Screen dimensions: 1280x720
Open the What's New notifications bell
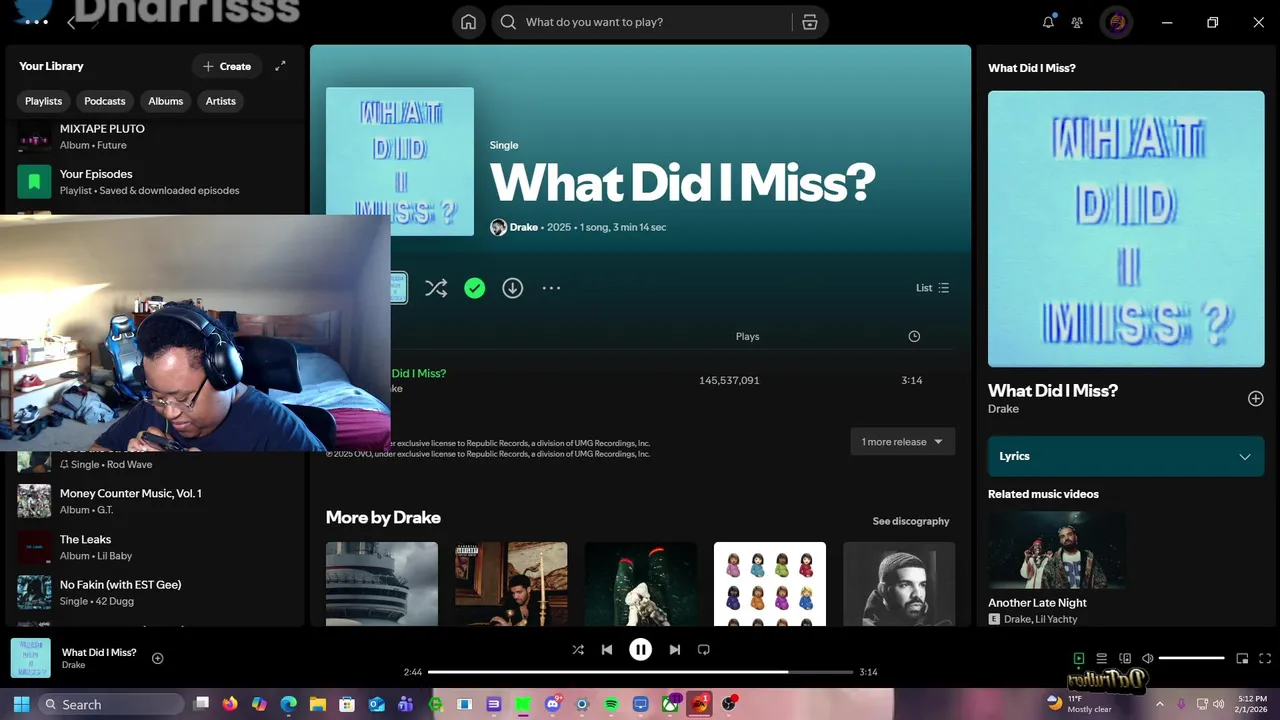(x=1048, y=22)
